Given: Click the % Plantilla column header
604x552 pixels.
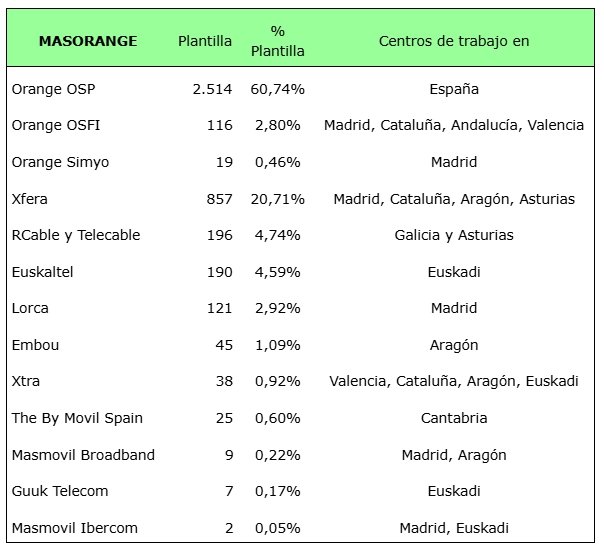Looking at the screenshot, I should coord(278,41).
